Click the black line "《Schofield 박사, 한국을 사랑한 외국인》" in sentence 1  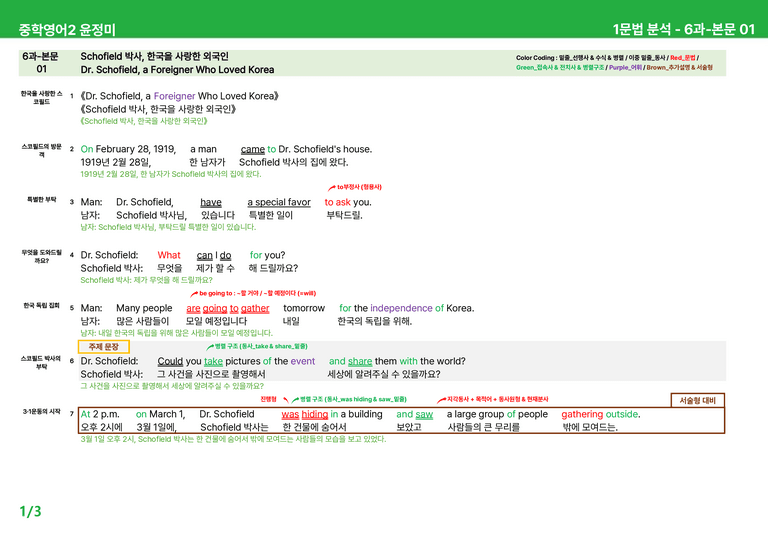point(158,109)
